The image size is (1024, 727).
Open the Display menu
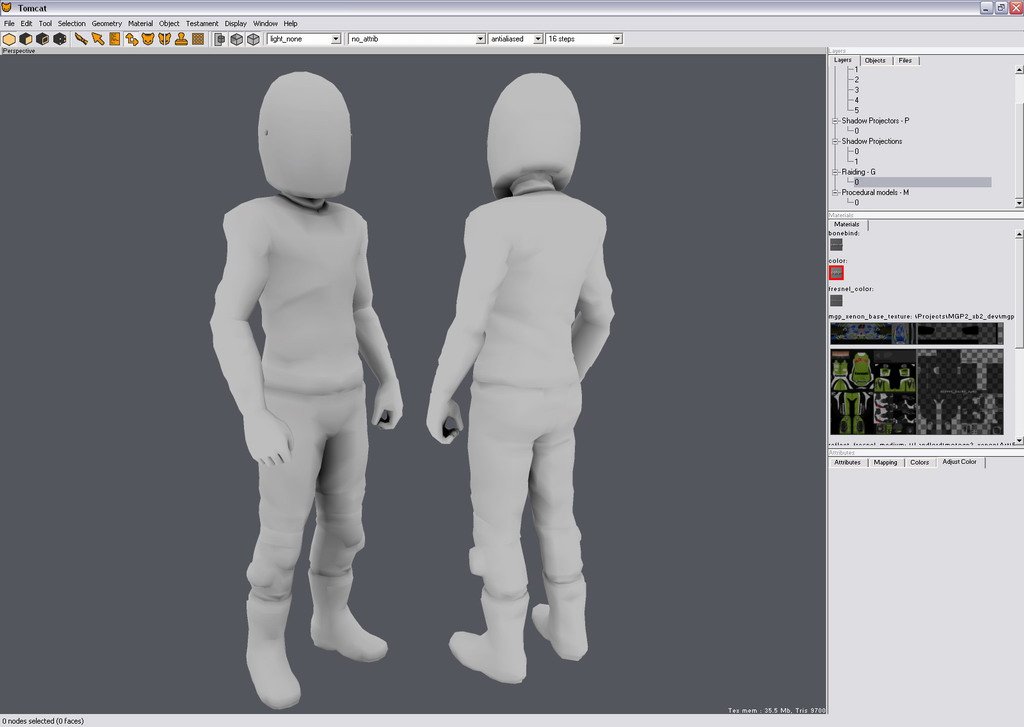click(236, 24)
